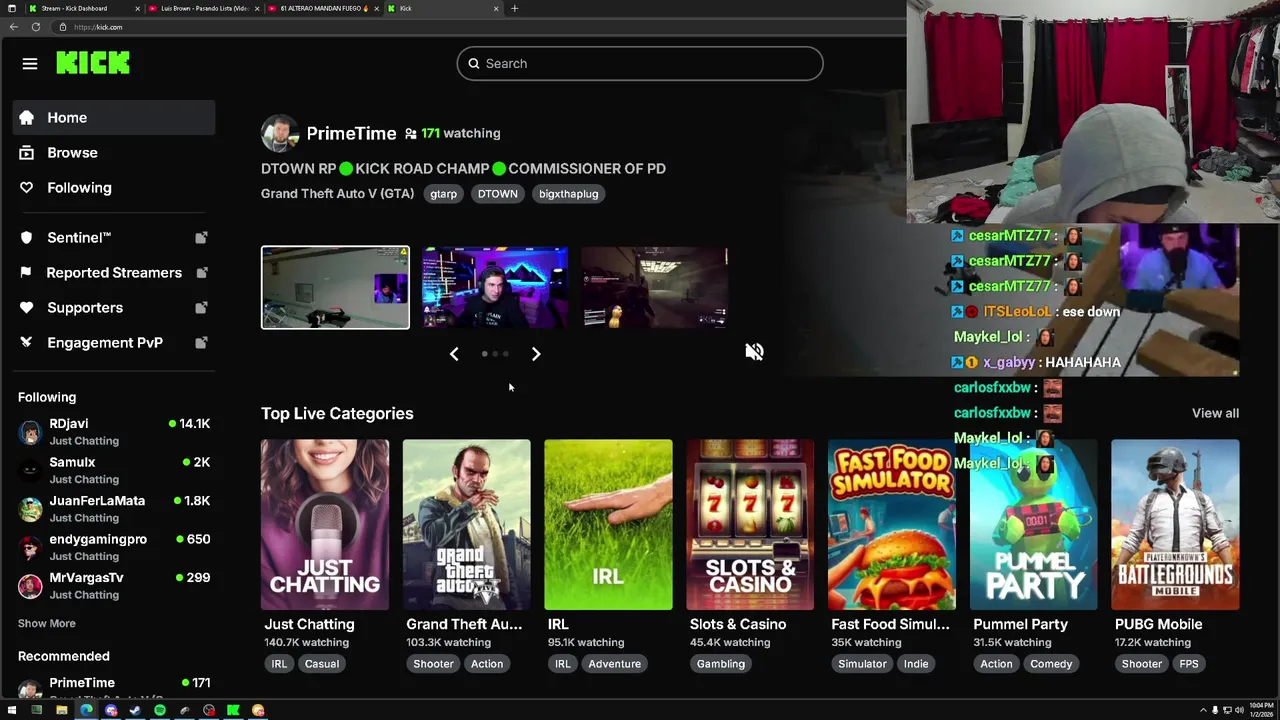Click the Sentinel external-link icon

click(x=201, y=238)
